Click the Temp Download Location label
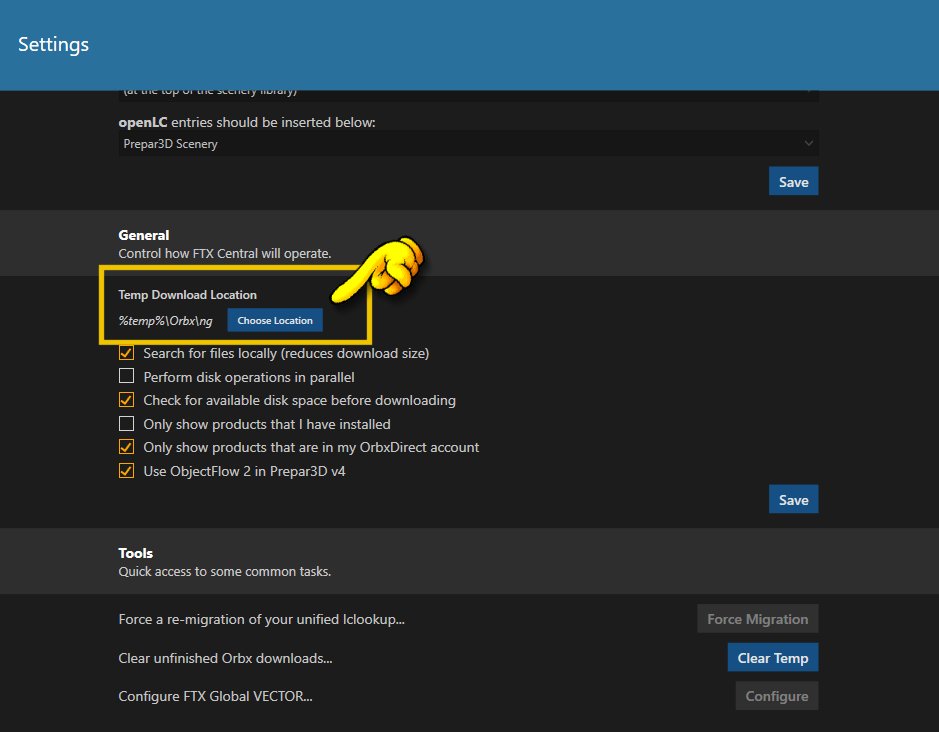Image resolution: width=939 pixels, height=732 pixels. click(x=187, y=295)
